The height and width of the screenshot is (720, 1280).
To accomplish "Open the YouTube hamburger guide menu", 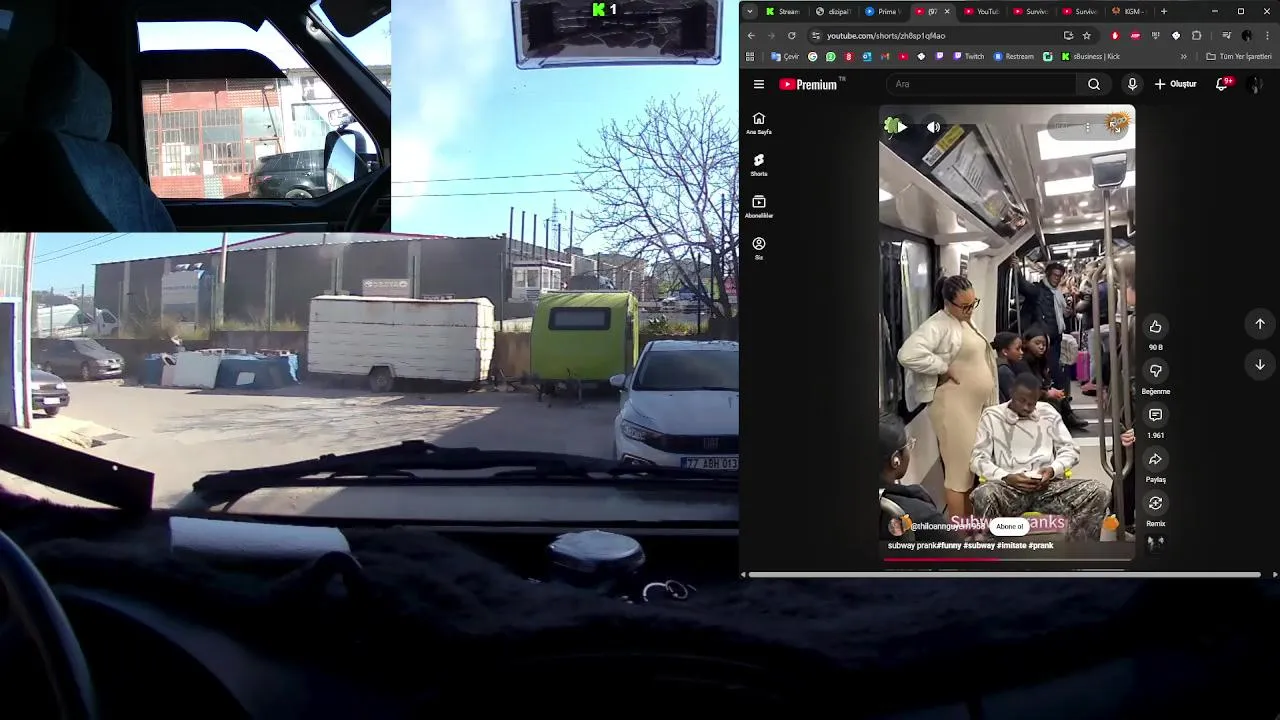I will tap(759, 85).
